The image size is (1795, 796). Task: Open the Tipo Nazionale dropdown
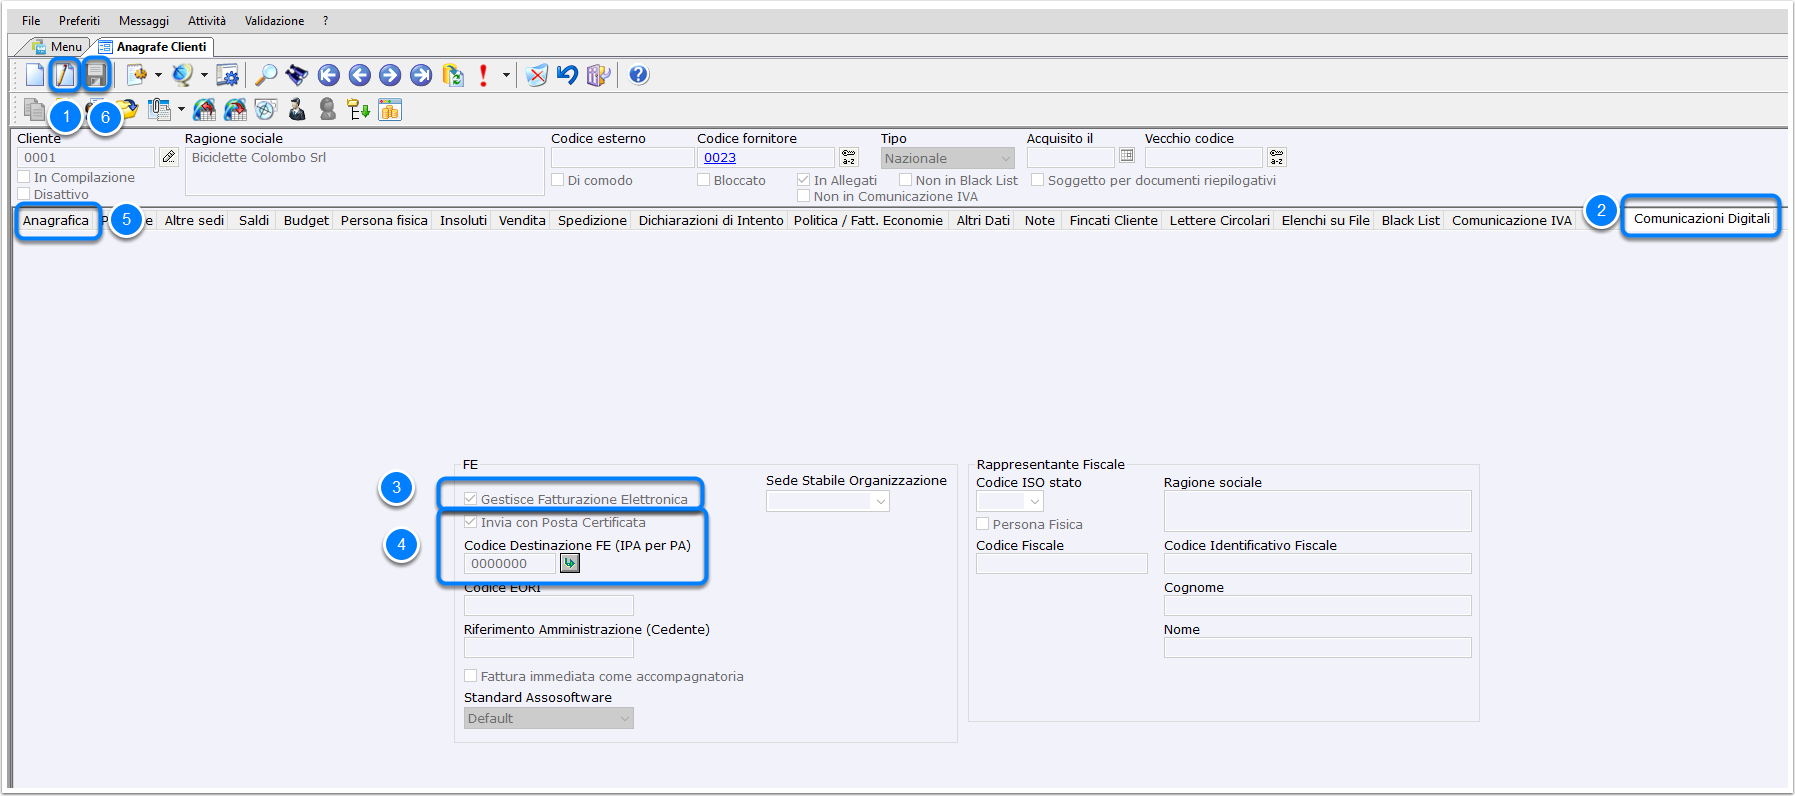tap(947, 158)
